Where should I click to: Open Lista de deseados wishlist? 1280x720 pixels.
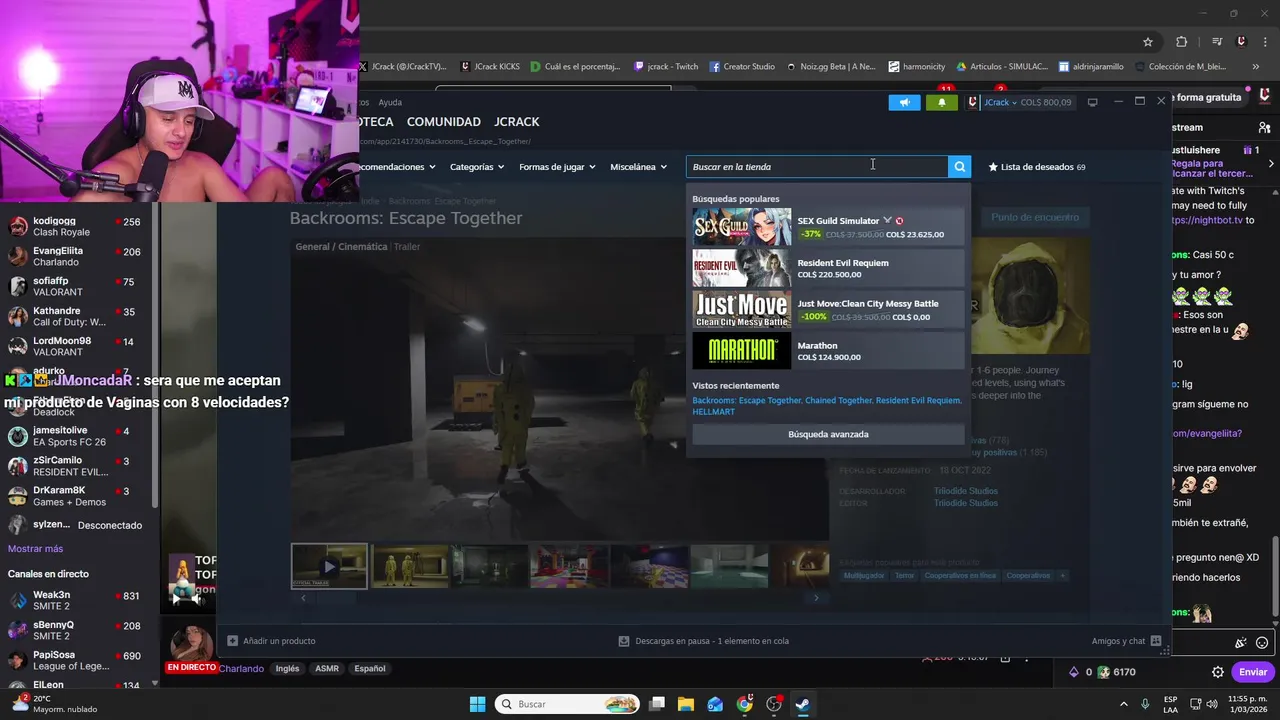pyautogui.click(x=1037, y=167)
